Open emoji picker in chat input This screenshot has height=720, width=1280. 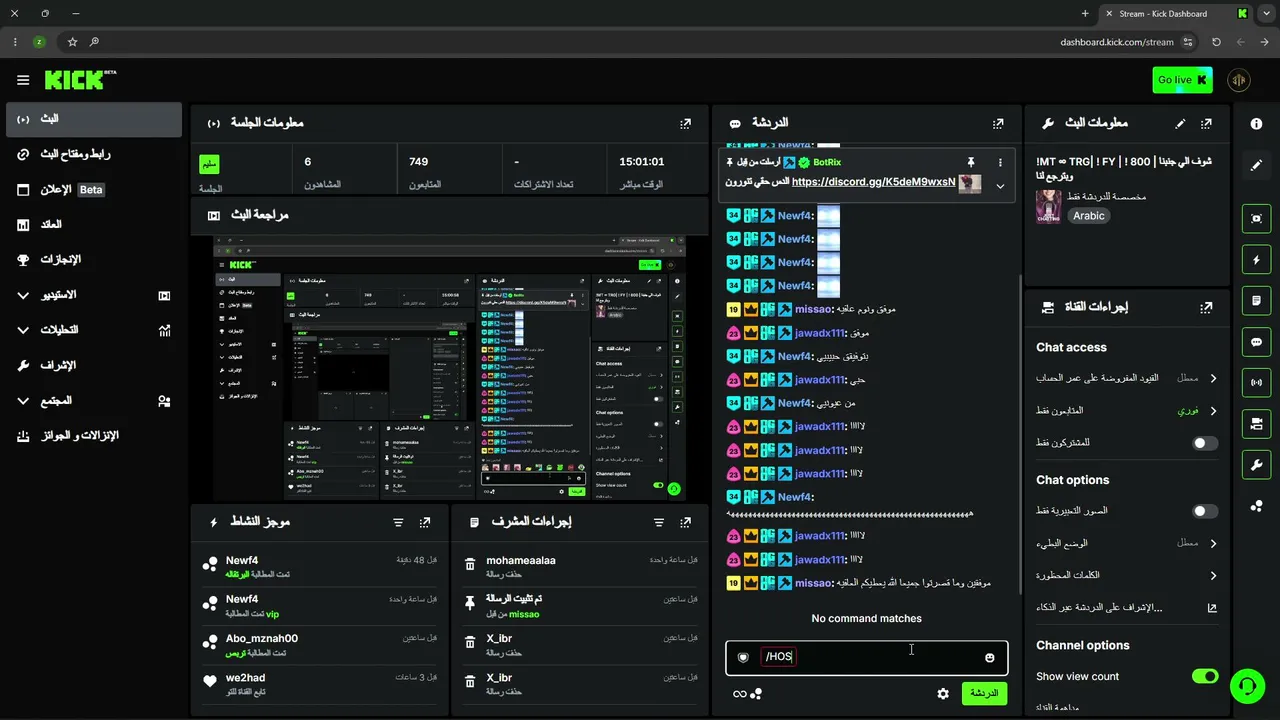[x=990, y=657]
